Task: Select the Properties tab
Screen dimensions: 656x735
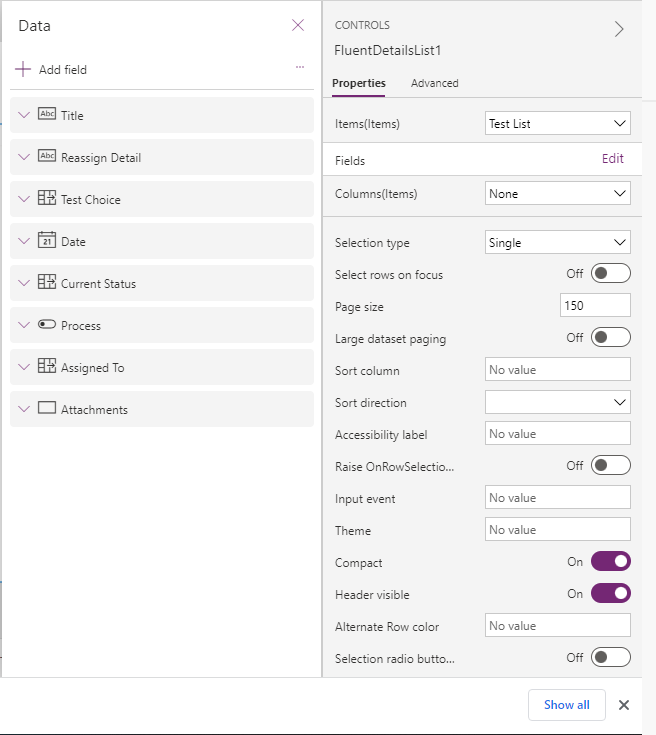Action: click(358, 84)
